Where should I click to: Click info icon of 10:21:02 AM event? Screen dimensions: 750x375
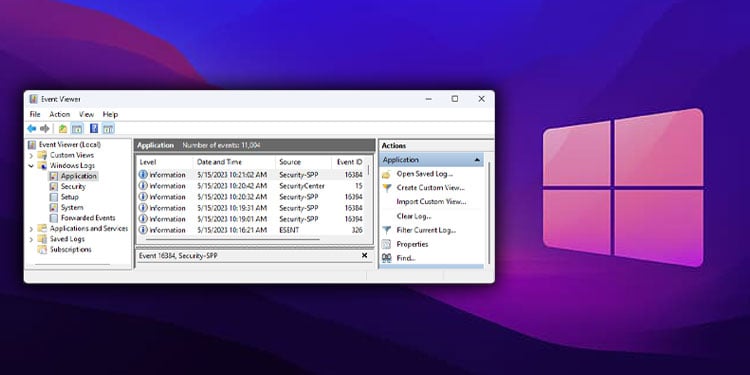coord(143,175)
